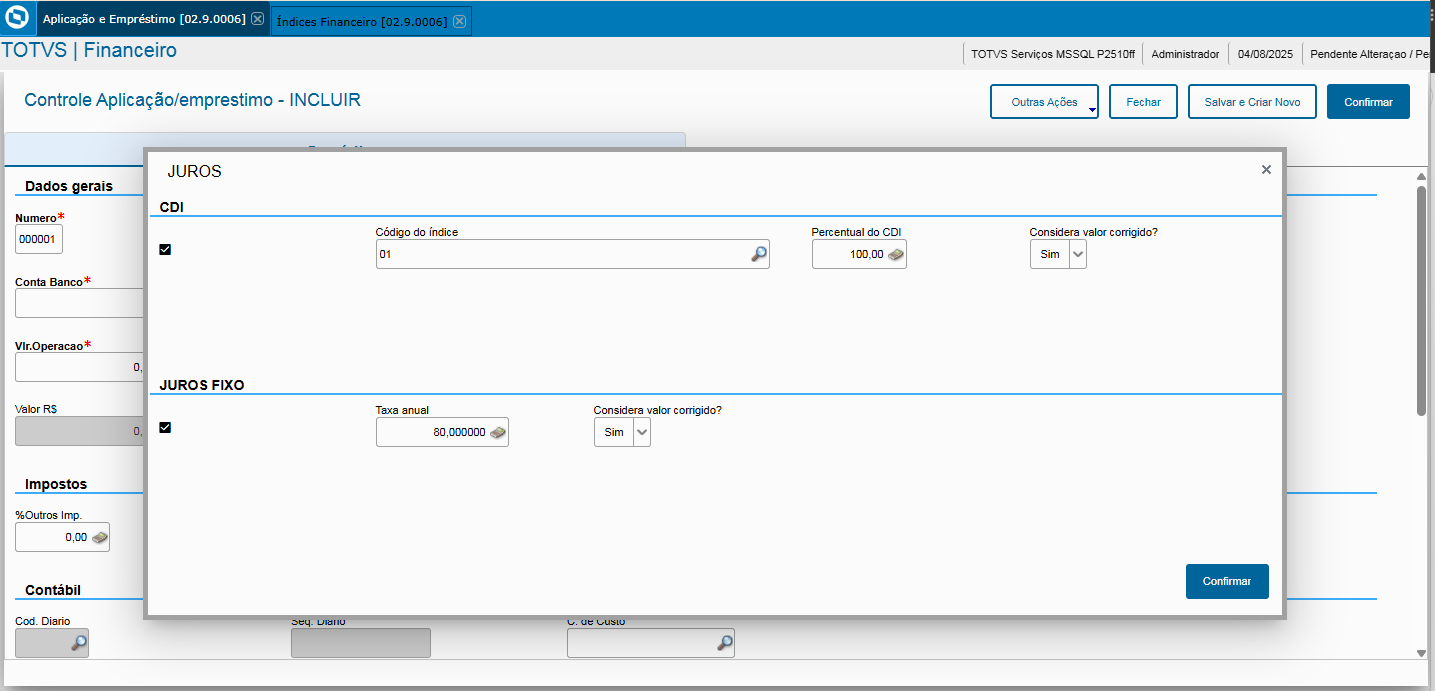Click the top Confirmar button
This screenshot has height=691, width=1435.
click(x=1368, y=102)
